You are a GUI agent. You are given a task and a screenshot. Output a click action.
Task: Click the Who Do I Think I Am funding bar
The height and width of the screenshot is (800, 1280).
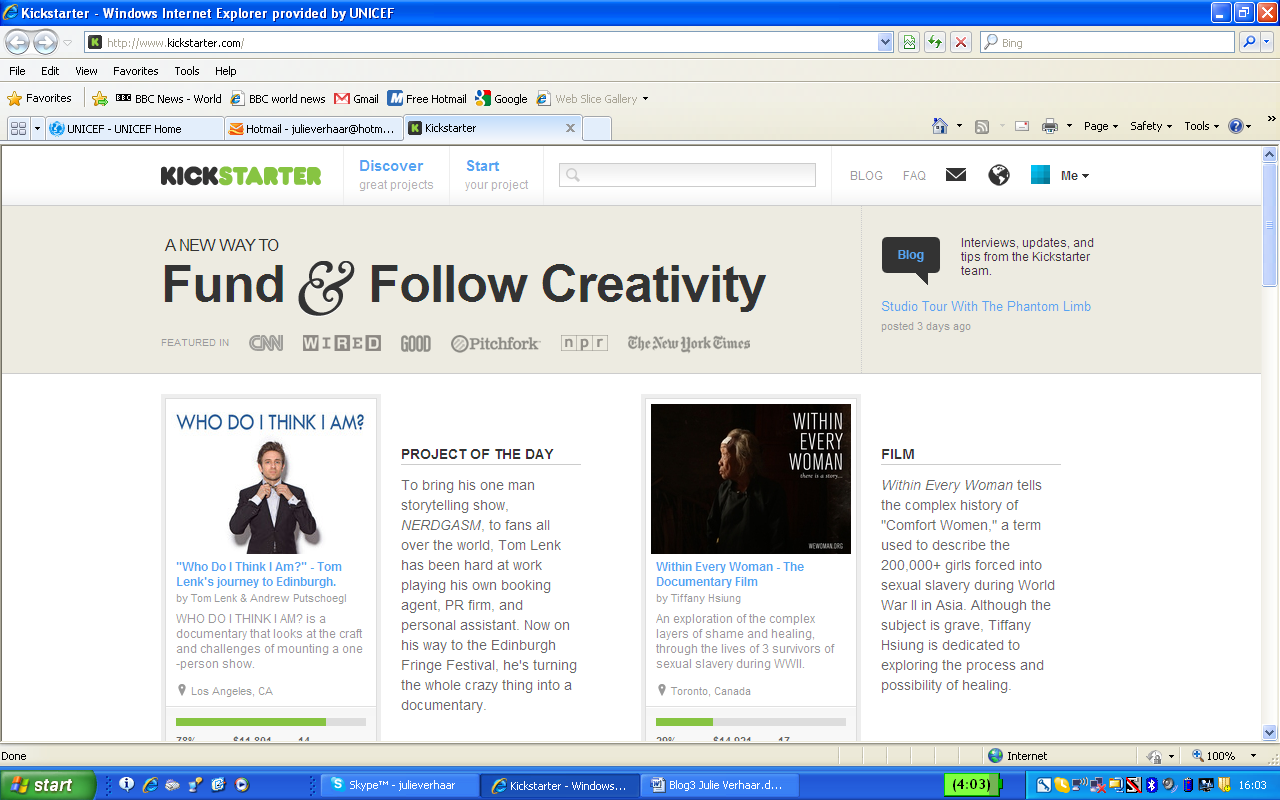click(271, 721)
